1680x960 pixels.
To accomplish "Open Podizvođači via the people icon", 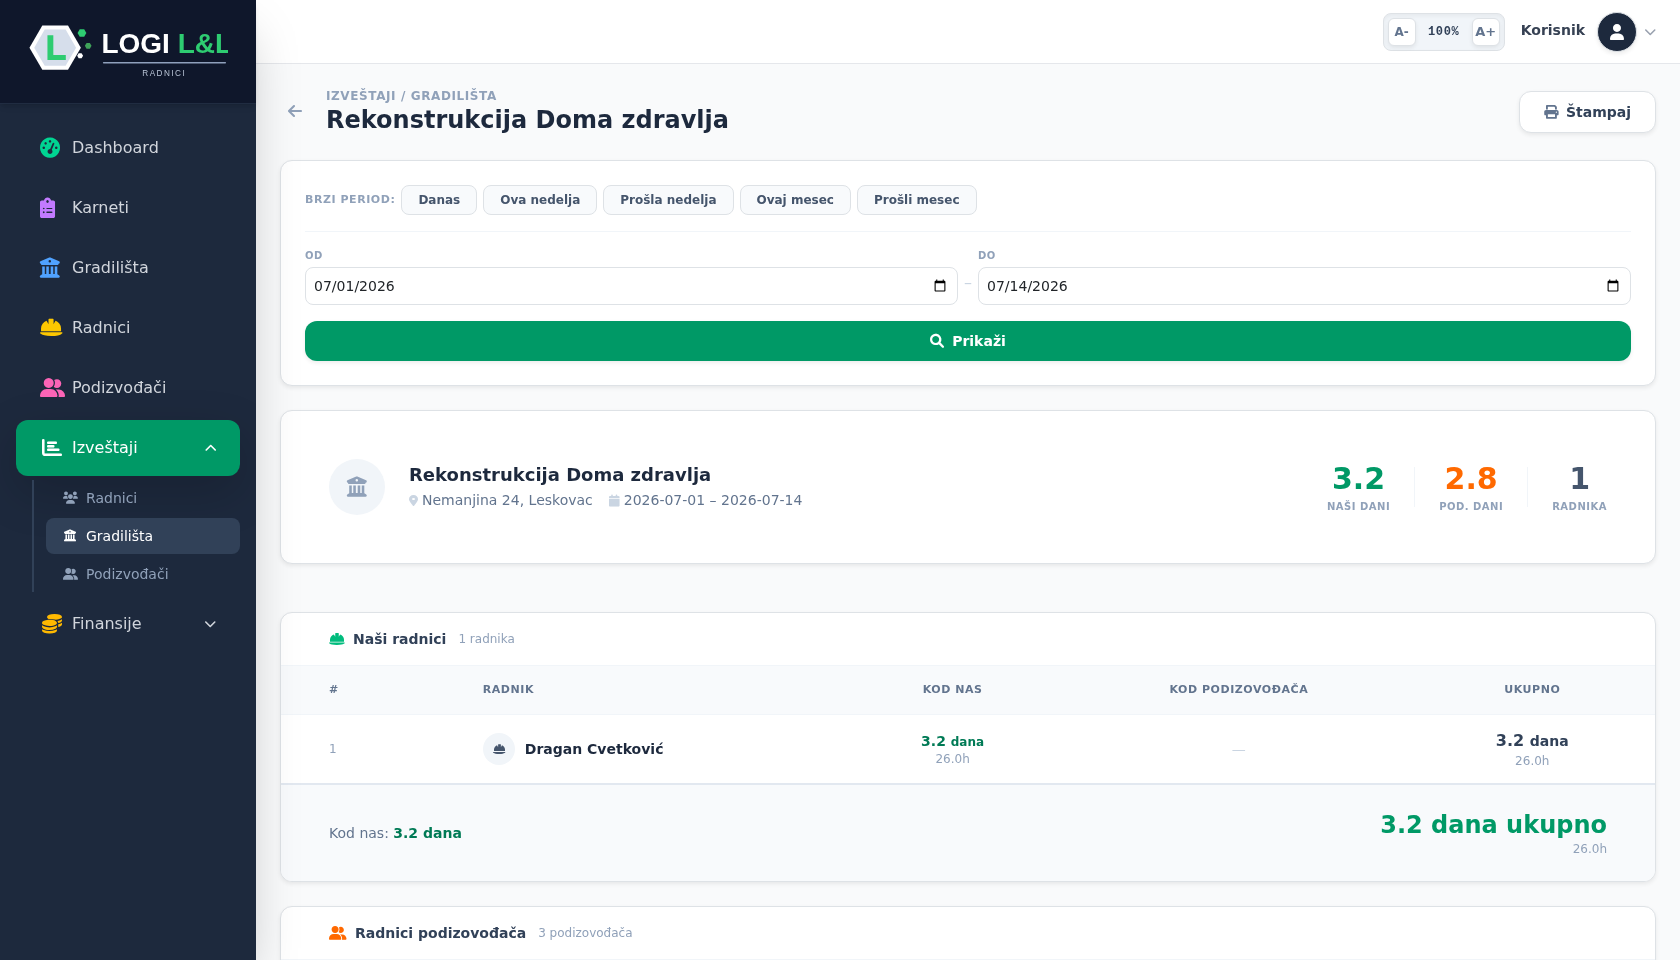I will click(x=52, y=388).
